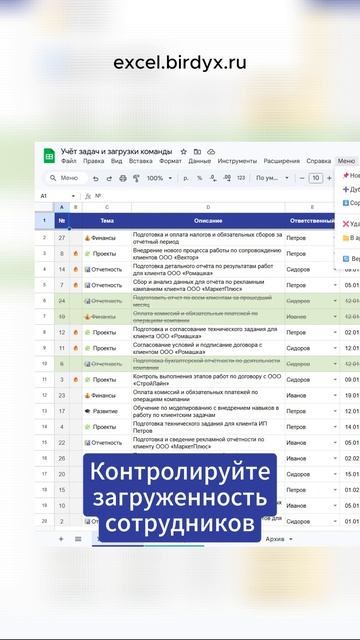360x640 pixels.
Task: Open the «Петров» dropdown in row 5
Action: (x=335, y=285)
